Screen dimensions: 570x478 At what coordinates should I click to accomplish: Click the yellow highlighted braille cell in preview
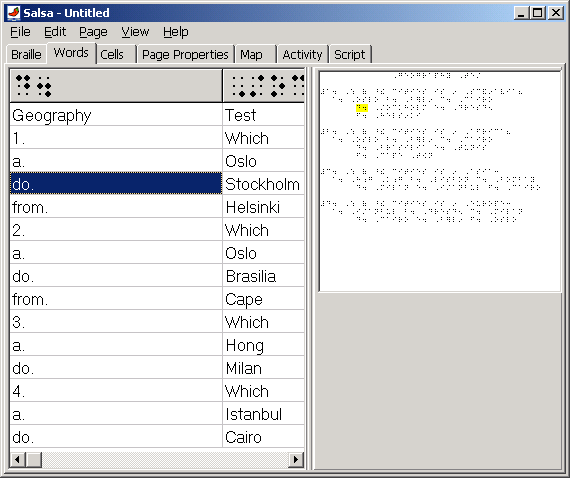[362, 108]
